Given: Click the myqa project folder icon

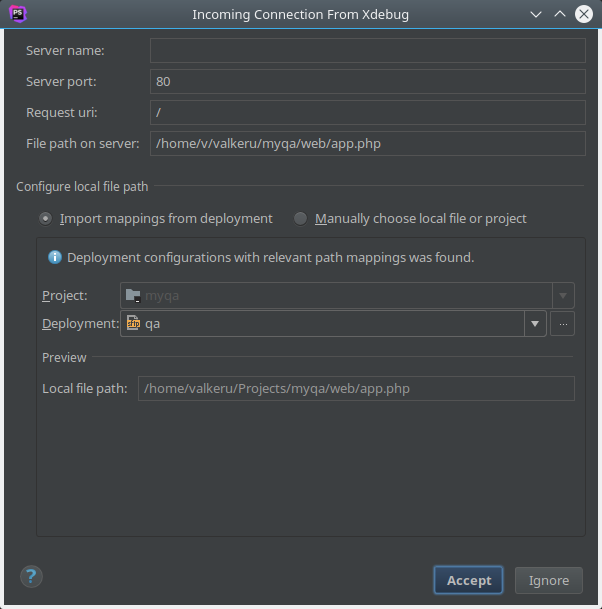Looking at the screenshot, I should point(132,295).
